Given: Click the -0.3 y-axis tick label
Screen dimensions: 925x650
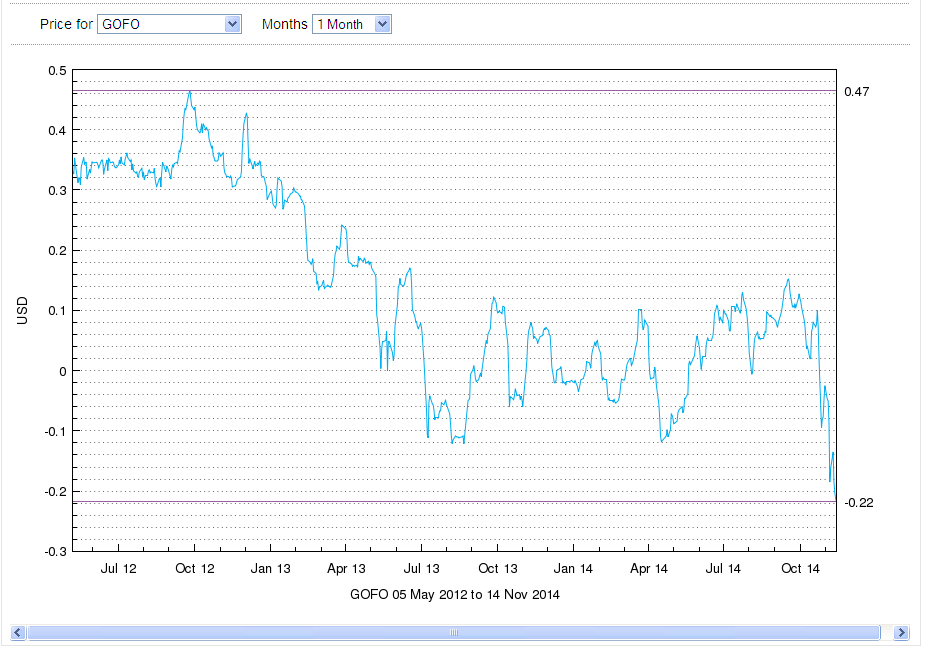Looking at the screenshot, I should [55, 552].
